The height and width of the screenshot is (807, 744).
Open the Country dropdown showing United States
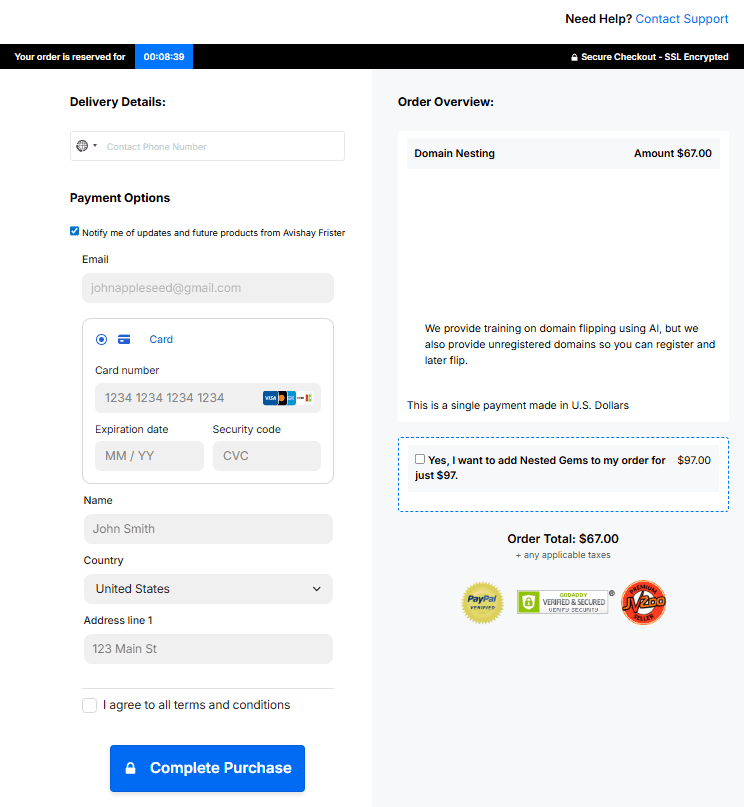(x=208, y=589)
